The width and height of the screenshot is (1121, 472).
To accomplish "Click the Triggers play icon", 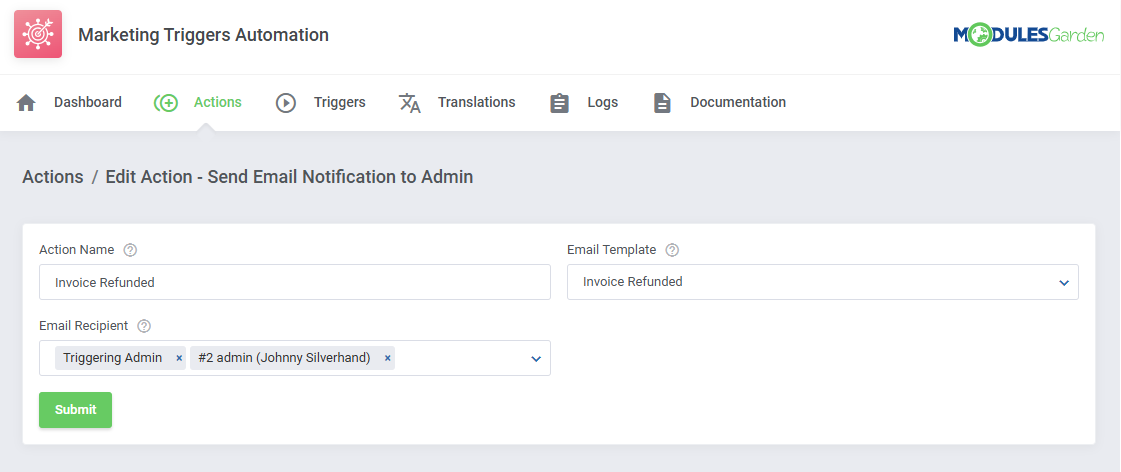I will coord(286,103).
